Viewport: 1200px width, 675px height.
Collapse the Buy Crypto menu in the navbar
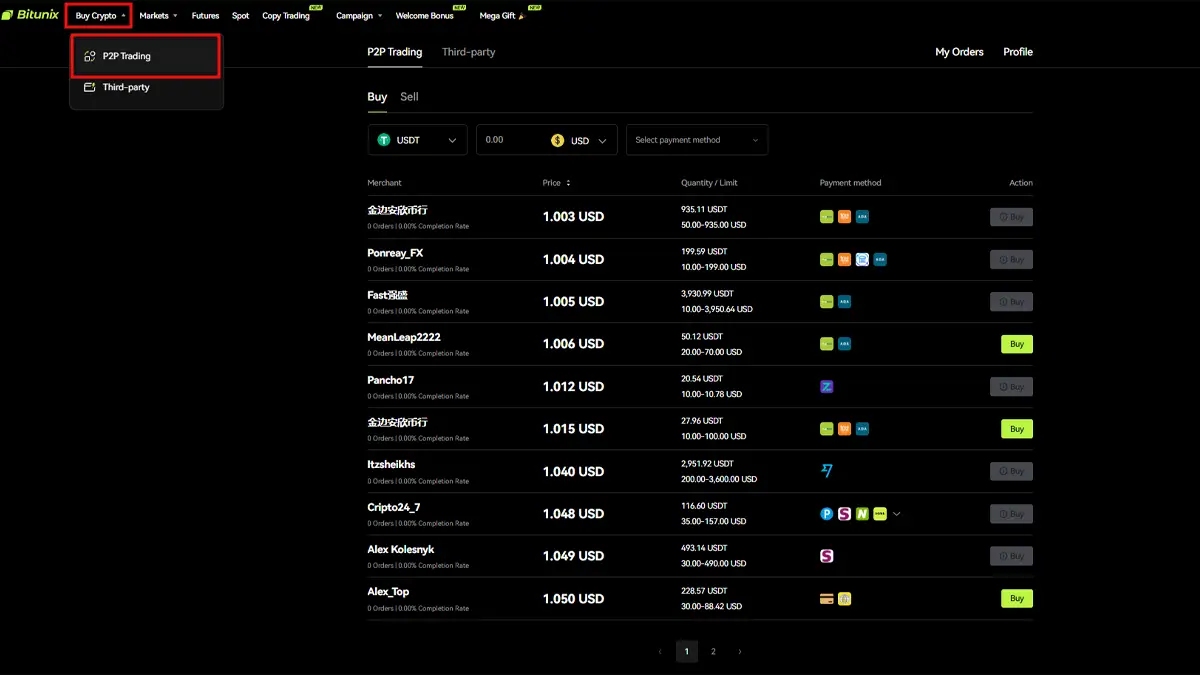point(100,16)
